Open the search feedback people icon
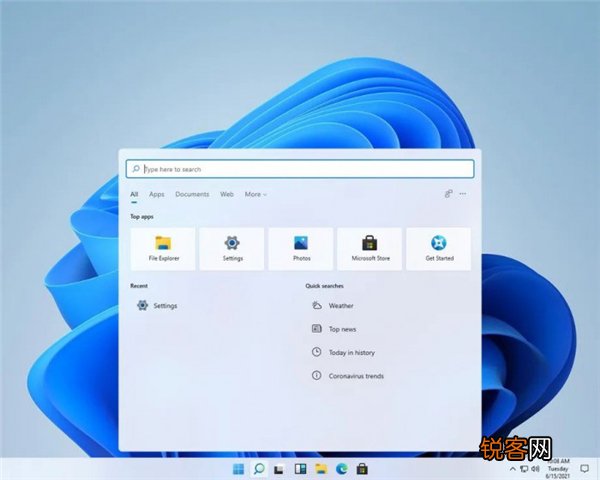This screenshot has height=480, width=600. (448, 194)
